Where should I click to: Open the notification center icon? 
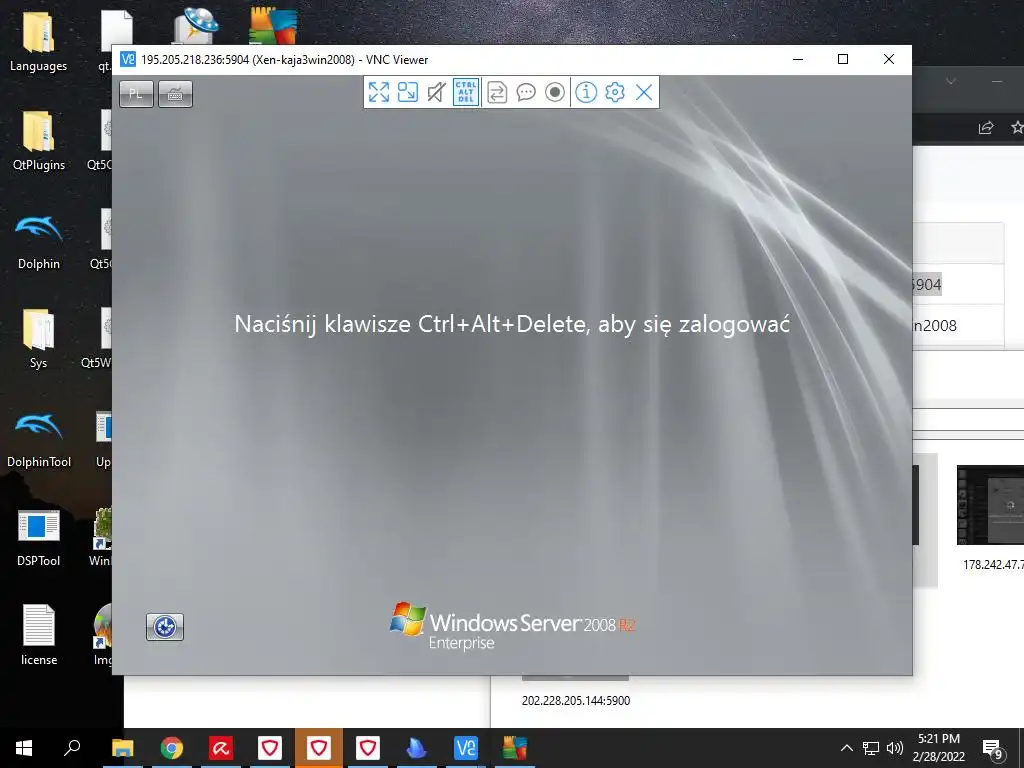(x=993, y=748)
